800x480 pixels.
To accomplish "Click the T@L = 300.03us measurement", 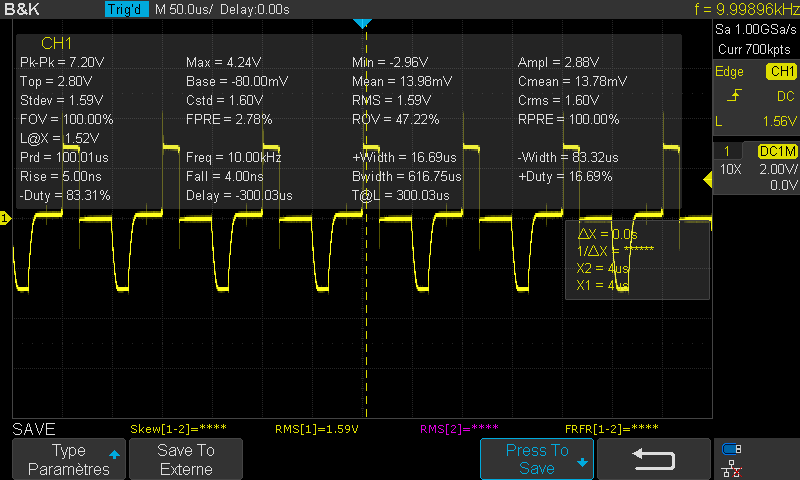I will click(401, 195).
